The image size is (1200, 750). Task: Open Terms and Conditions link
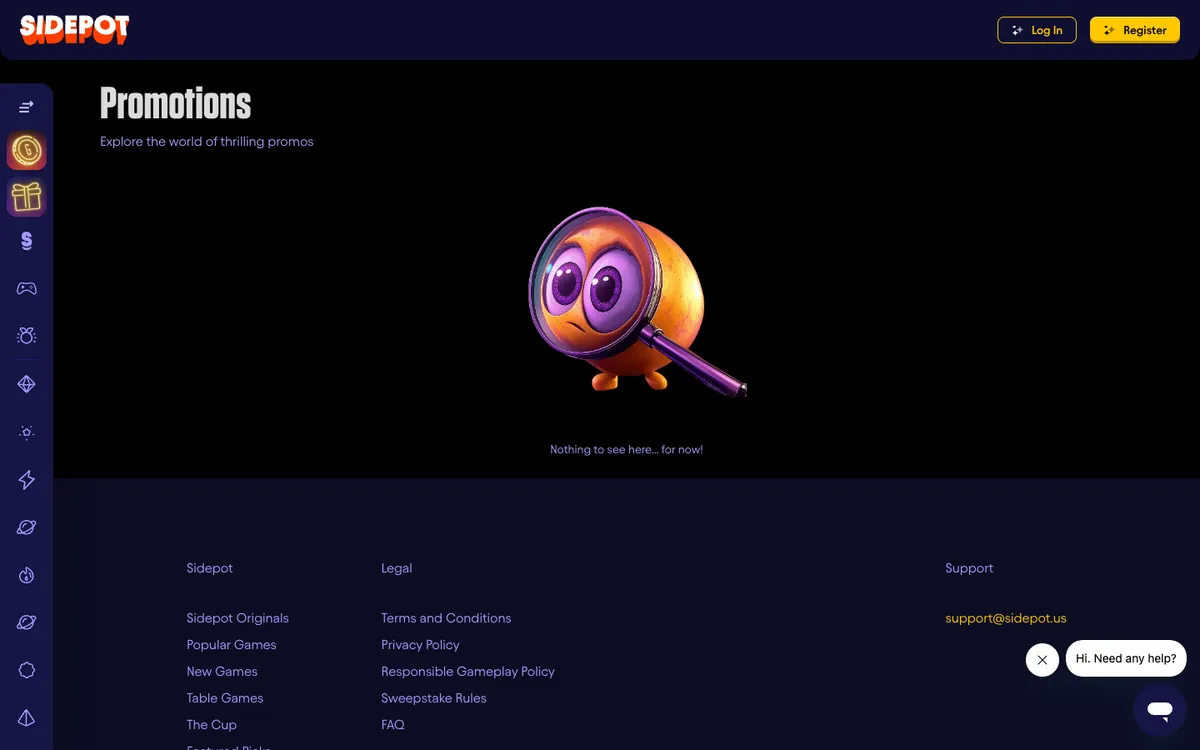point(446,618)
